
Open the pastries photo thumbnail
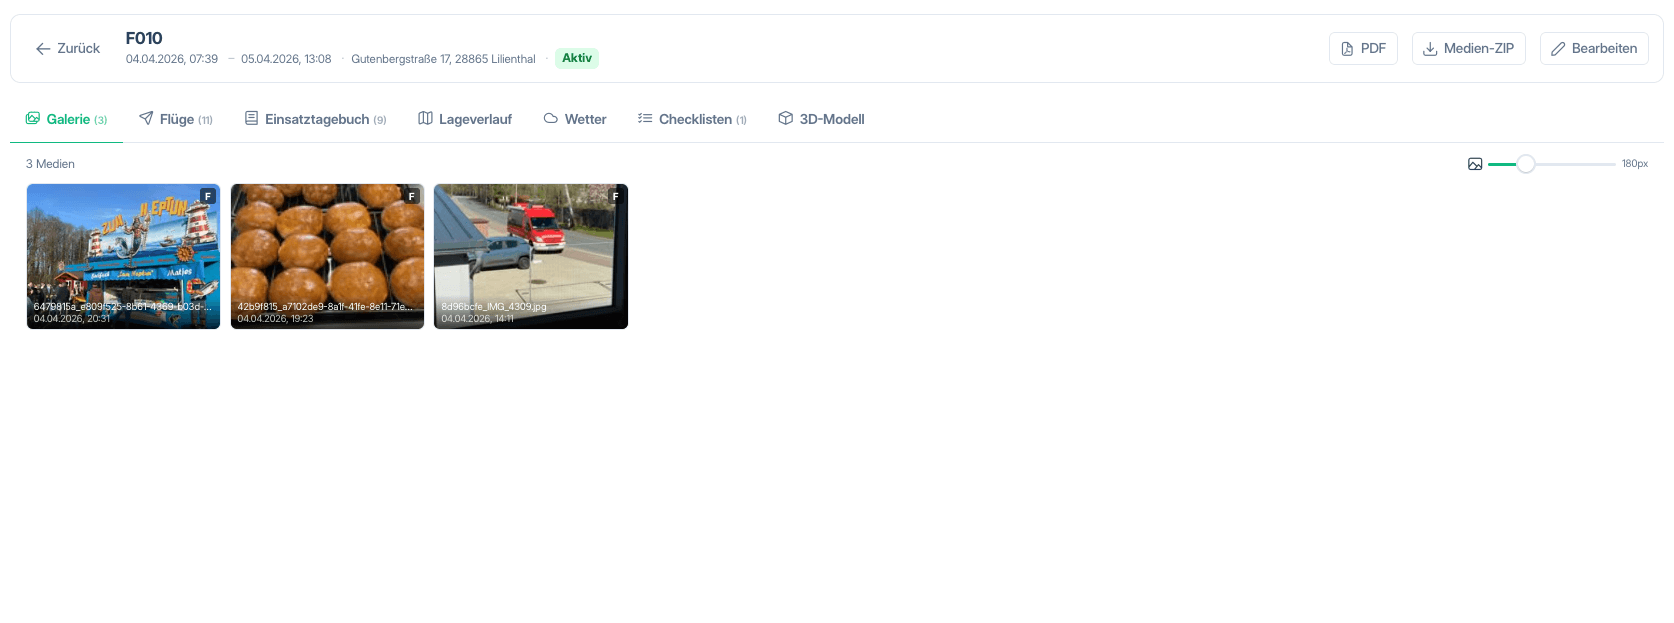pos(327,256)
